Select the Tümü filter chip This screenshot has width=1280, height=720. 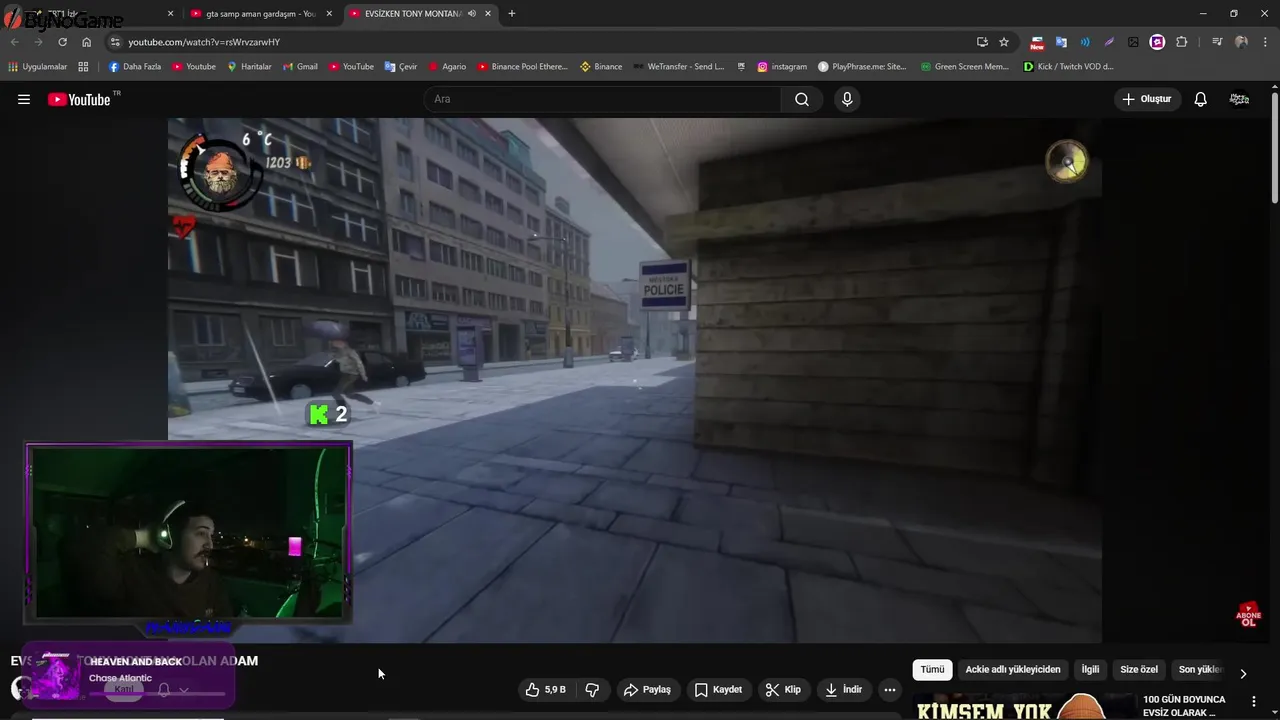[x=932, y=670]
